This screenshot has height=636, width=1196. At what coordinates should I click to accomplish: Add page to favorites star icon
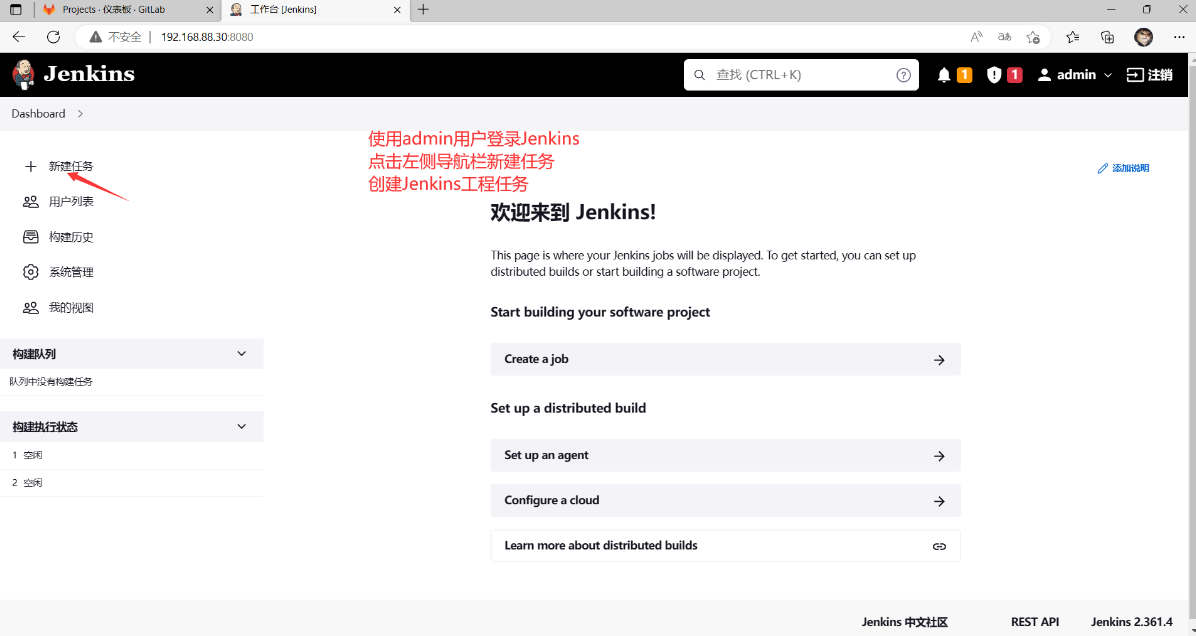pyautogui.click(x=1033, y=37)
